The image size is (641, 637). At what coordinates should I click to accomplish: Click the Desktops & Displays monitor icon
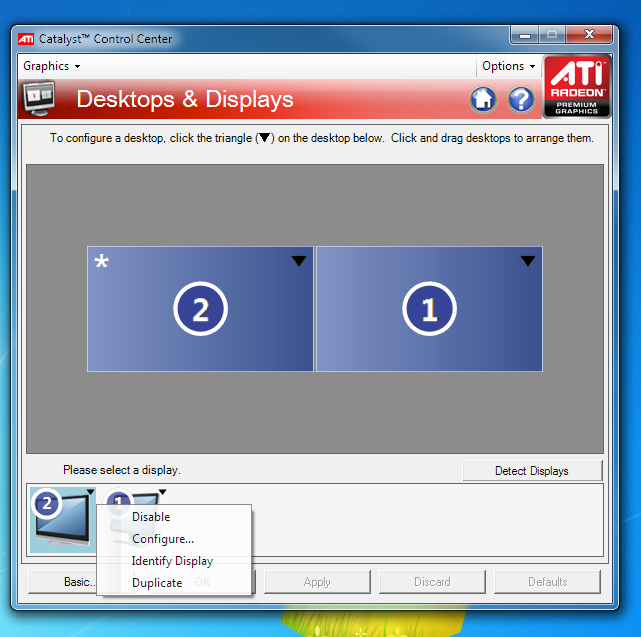pyautogui.click(x=39, y=99)
